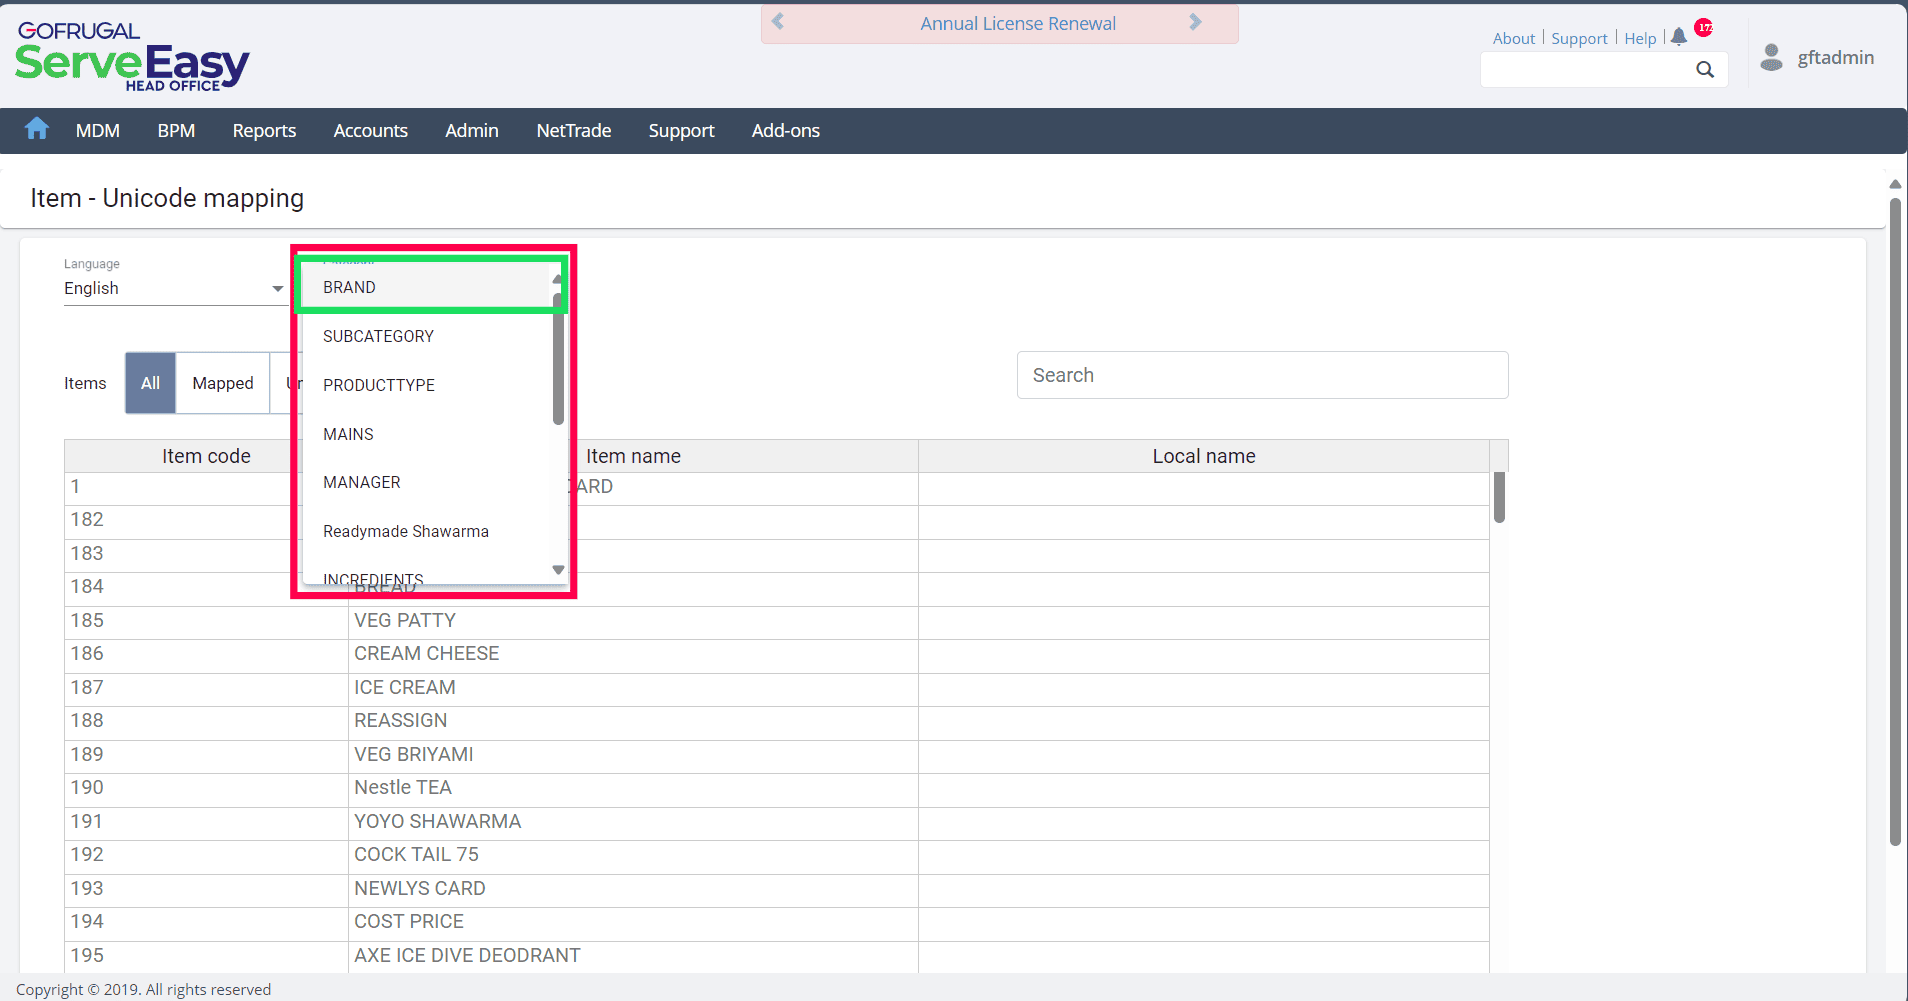The height and width of the screenshot is (1001, 1908).
Task: Click the Local name cell for VEG PATTY
Action: coord(1204,621)
